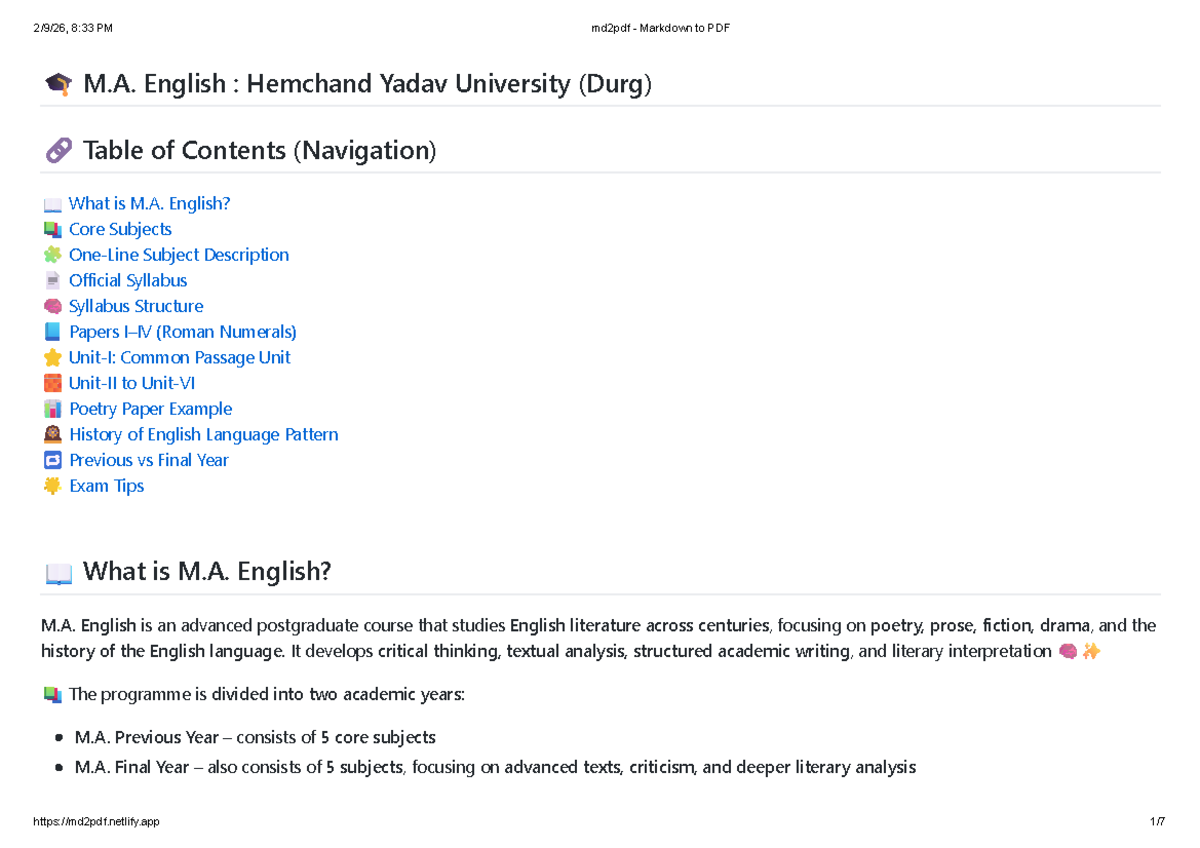Click the repeat icon beside Previous vs Final Year
The width and height of the screenshot is (1200, 848).
point(53,461)
